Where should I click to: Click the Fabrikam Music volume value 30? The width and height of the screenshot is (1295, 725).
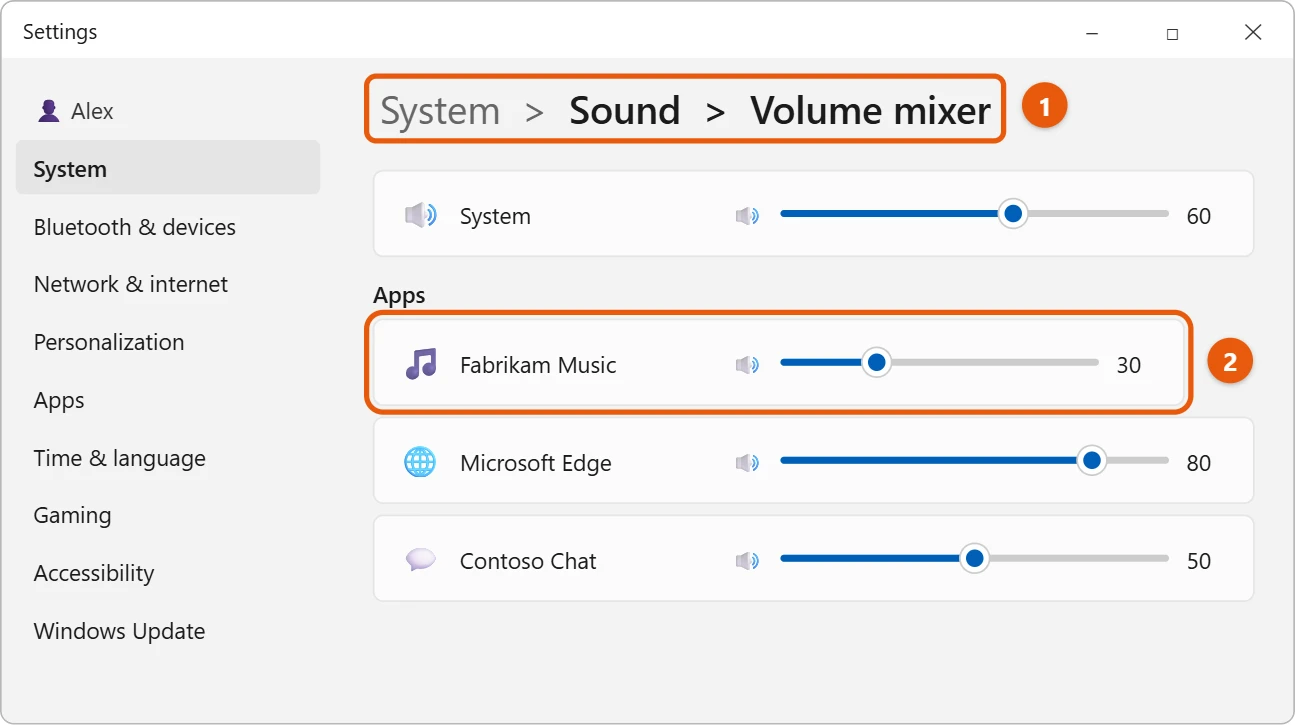click(1128, 365)
